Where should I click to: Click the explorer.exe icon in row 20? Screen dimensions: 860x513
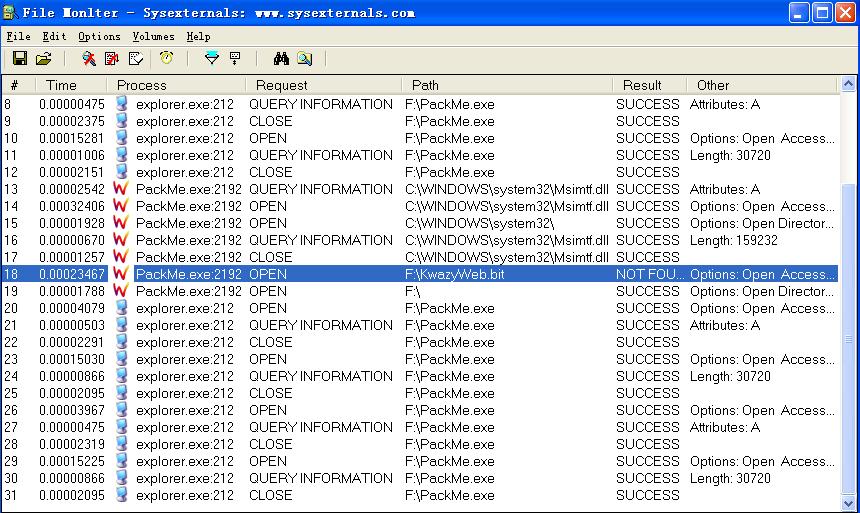(122, 308)
